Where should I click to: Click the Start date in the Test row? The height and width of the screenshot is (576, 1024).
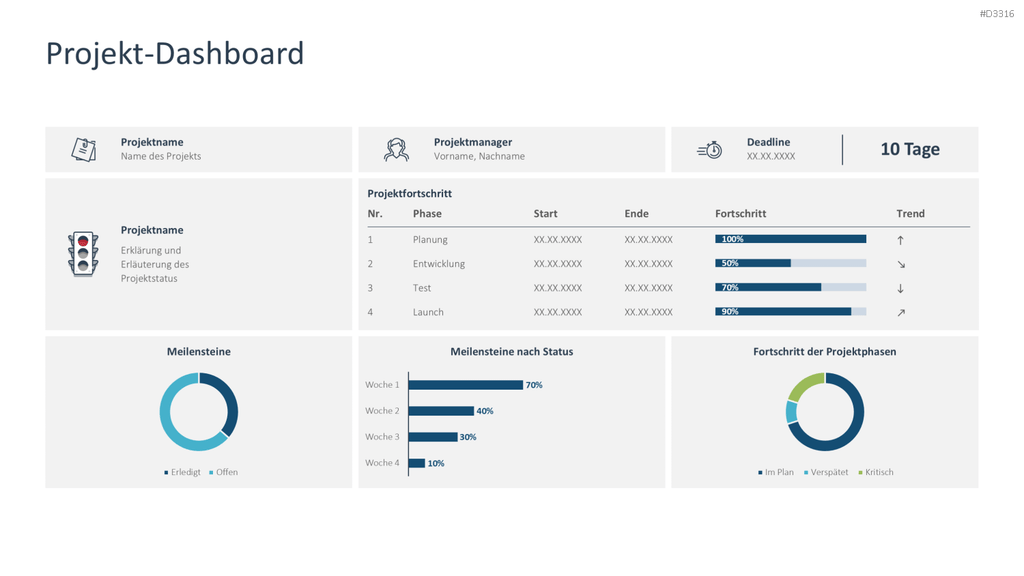(x=558, y=288)
